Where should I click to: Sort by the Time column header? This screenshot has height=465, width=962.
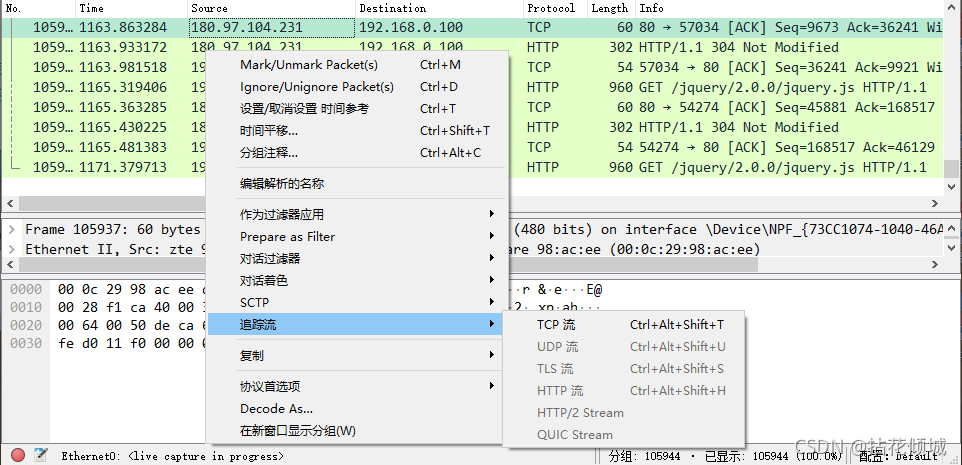[131, 8]
